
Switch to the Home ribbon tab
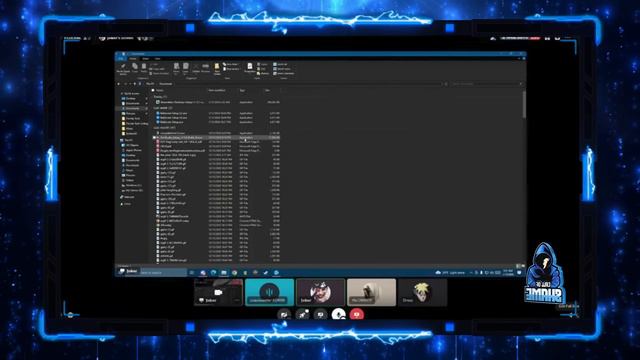(133, 59)
